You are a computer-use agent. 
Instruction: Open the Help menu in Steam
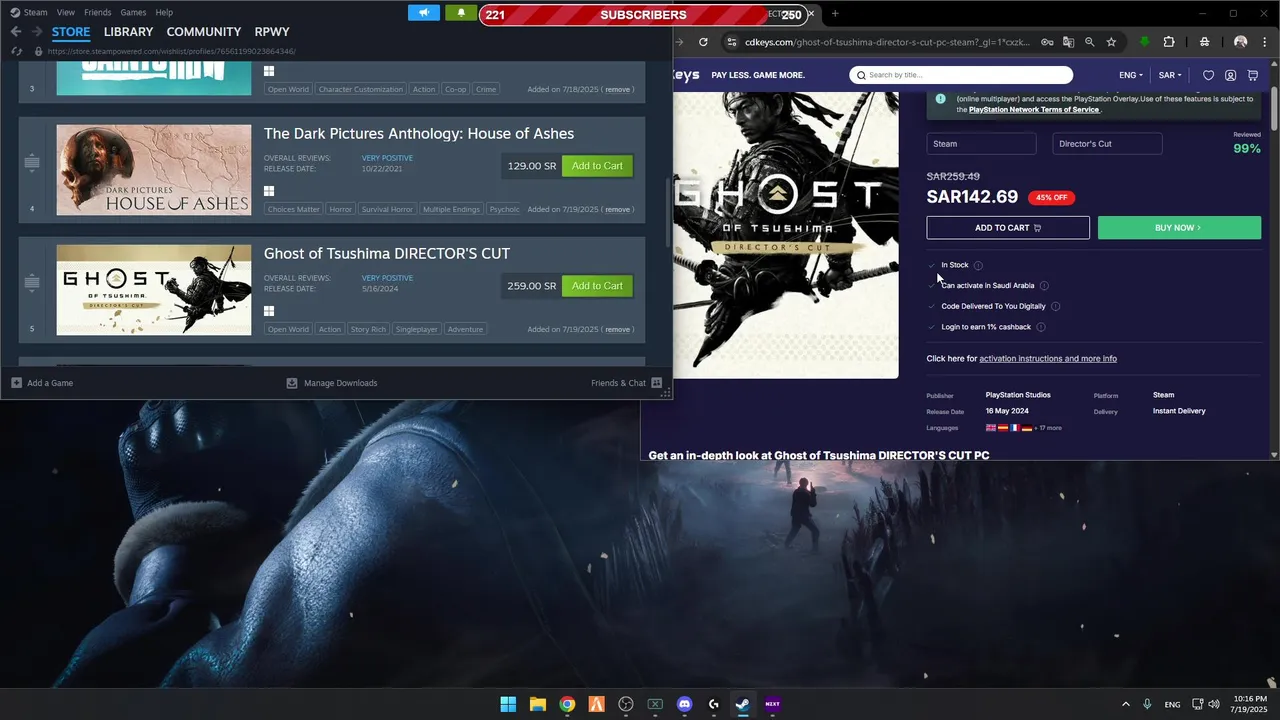point(164,12)
